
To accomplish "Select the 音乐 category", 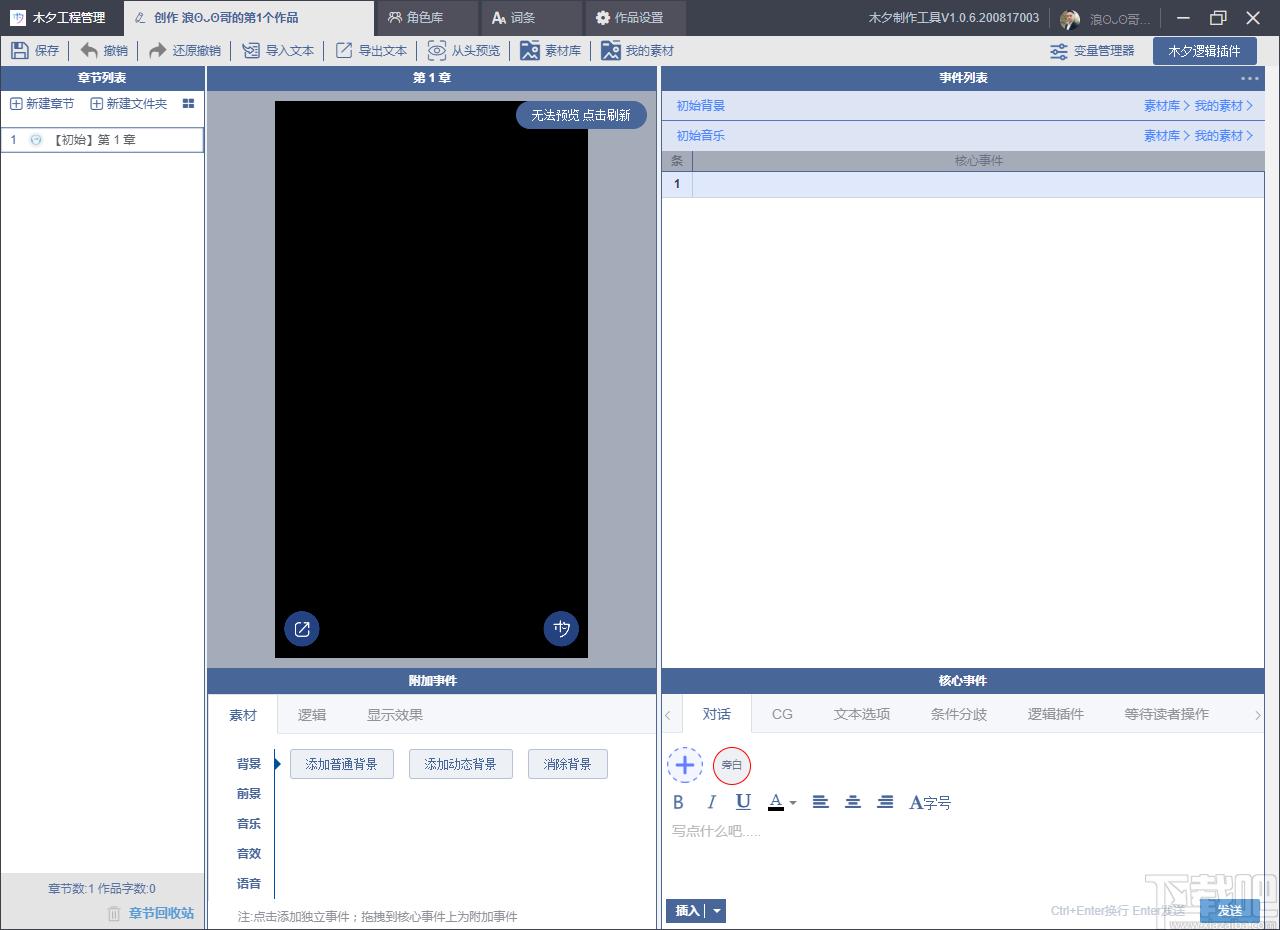I will click(249, 824).
